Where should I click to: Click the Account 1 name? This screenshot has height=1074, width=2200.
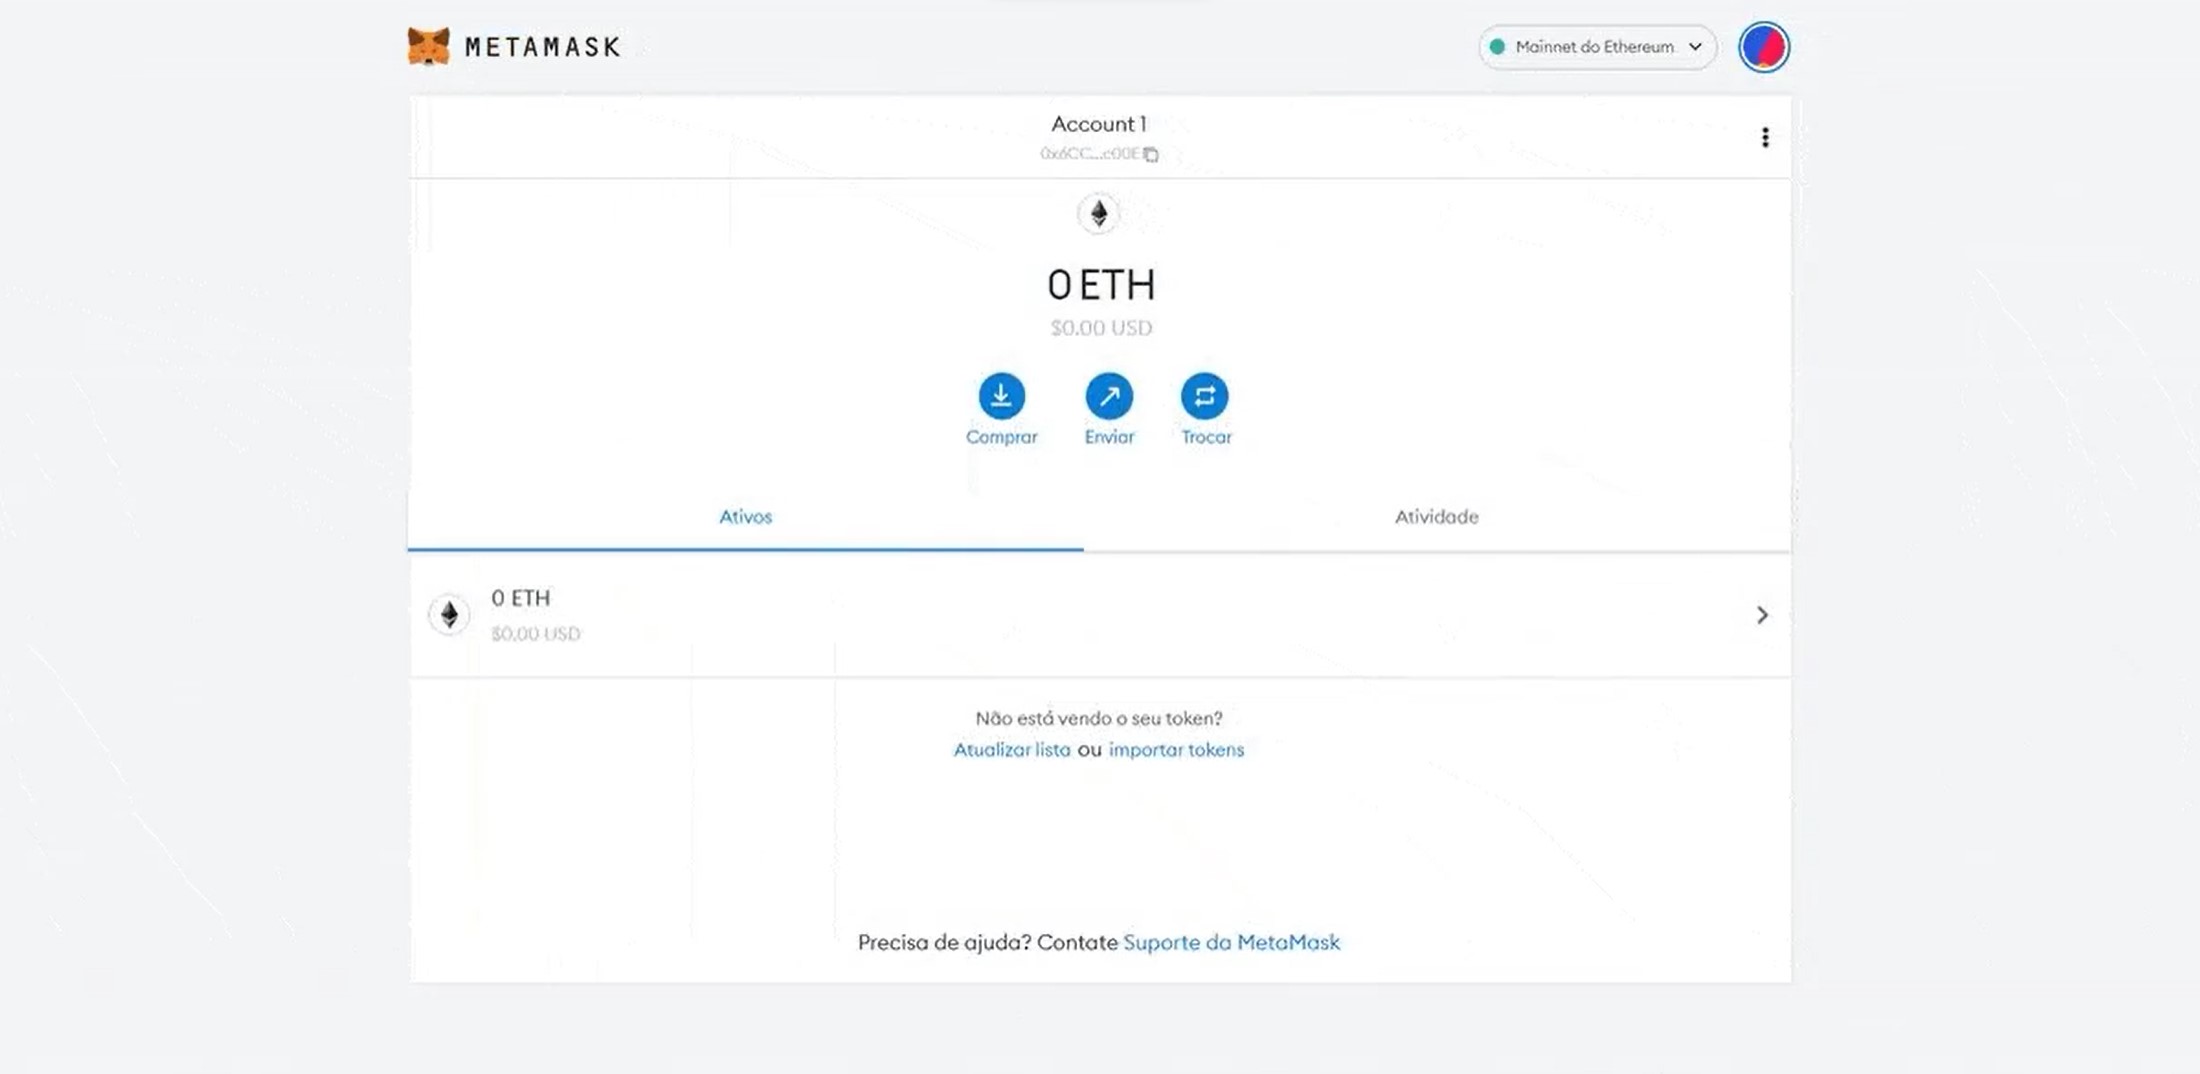point(1099,124)
